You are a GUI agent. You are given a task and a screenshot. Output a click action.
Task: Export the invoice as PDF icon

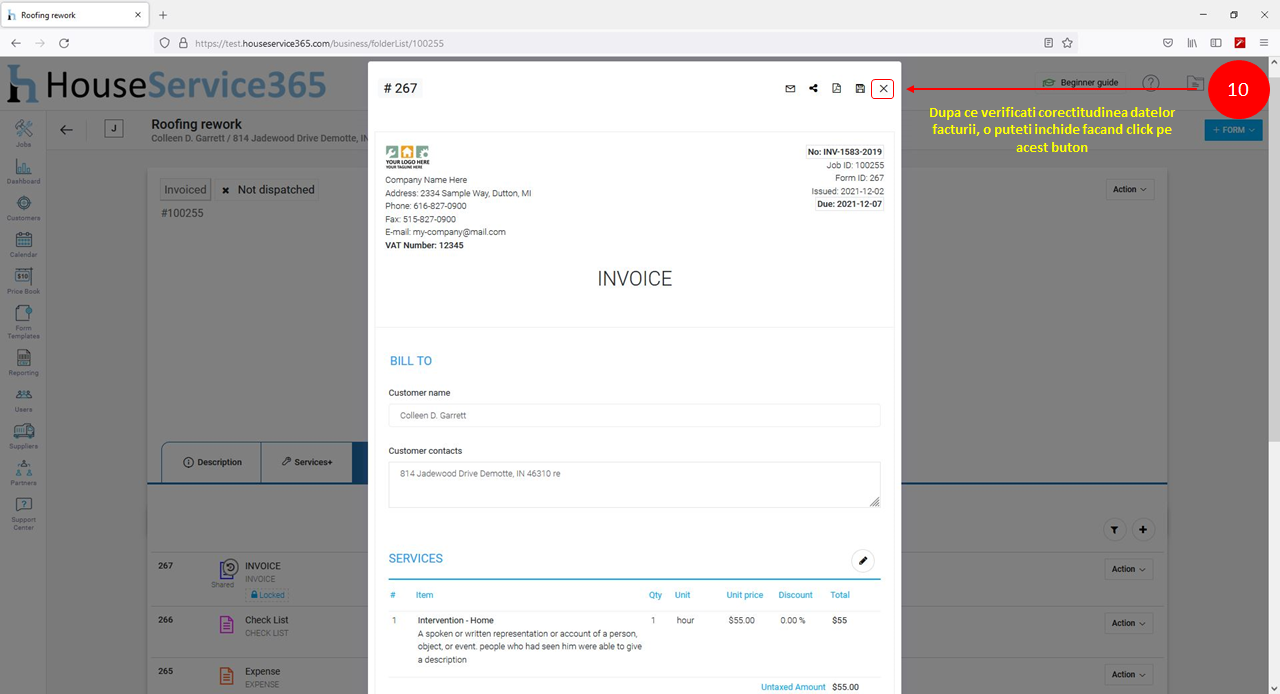click(x=837, y=89)
